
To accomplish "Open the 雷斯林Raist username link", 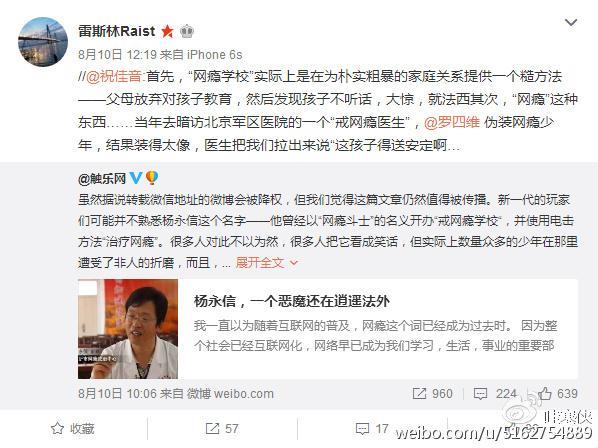I will click(x=117, y=31).
